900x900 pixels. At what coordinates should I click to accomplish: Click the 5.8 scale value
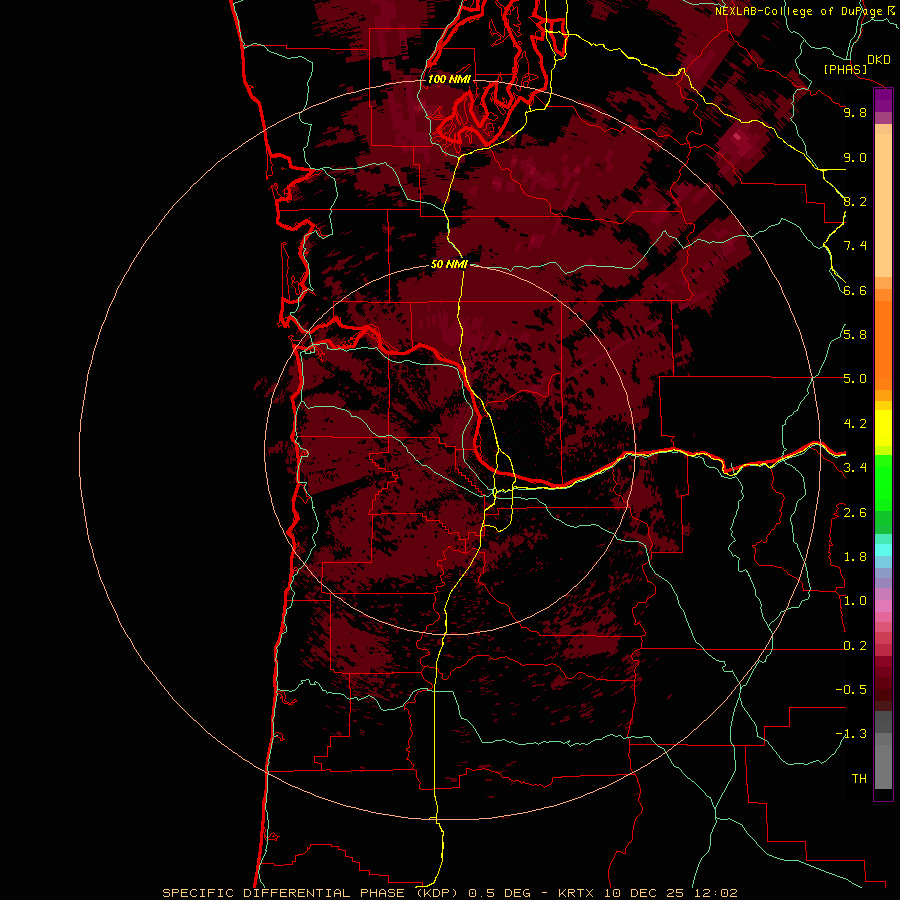855,335
